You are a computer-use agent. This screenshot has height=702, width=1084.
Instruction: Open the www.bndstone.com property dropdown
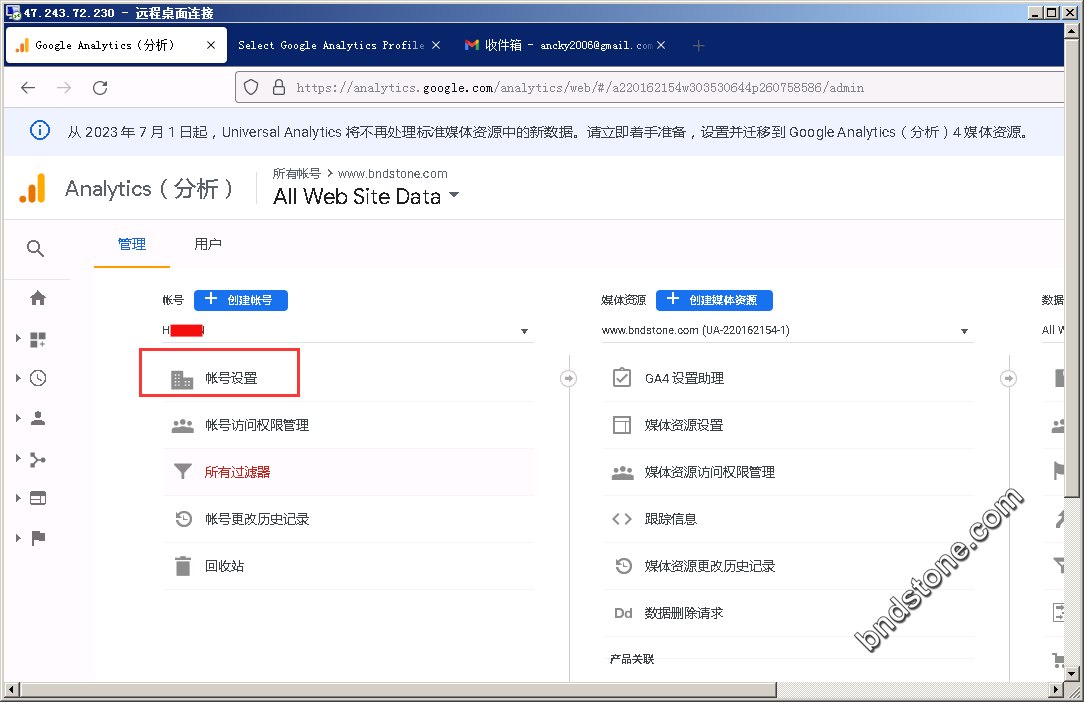786,331
